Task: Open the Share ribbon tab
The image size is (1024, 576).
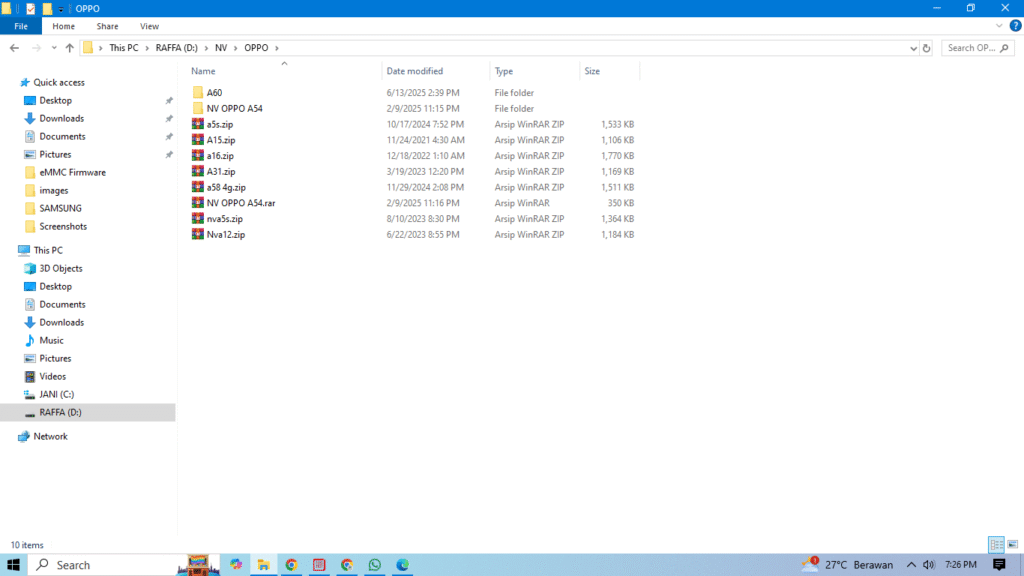Action: pos(107,26)
